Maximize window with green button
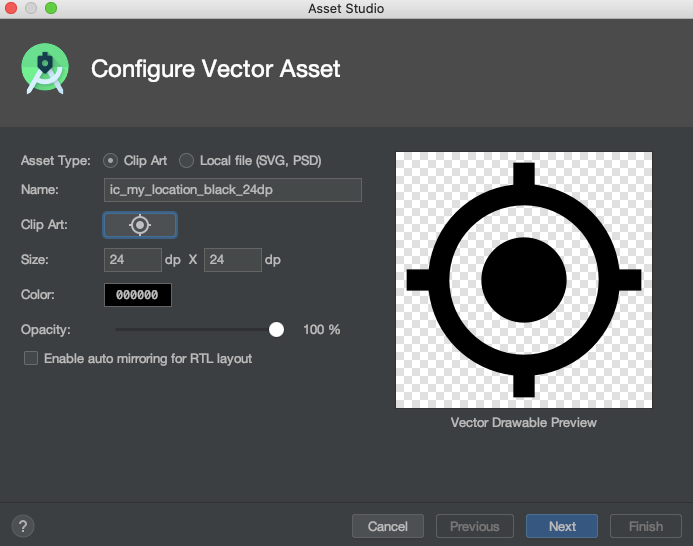Viewport: 693px width, 546px height. (x=51, y=8)
